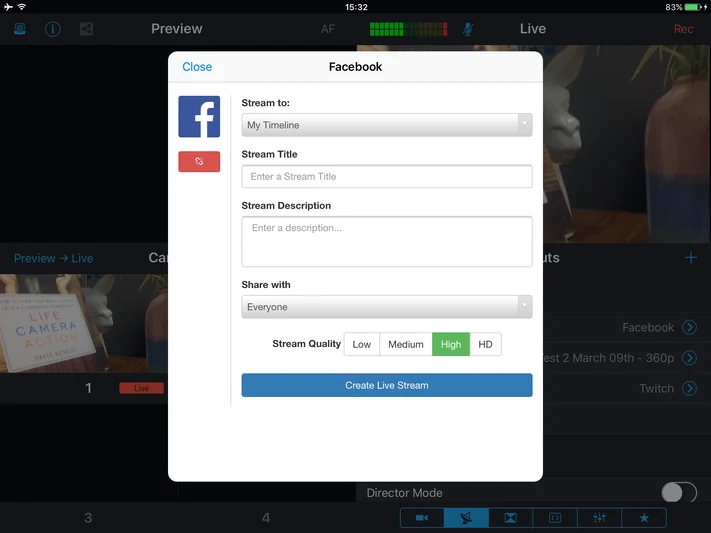Tap the AF autofocus button
Viewport: 711px width, 533px height.
pyautogui.click(x=328, y=29)
